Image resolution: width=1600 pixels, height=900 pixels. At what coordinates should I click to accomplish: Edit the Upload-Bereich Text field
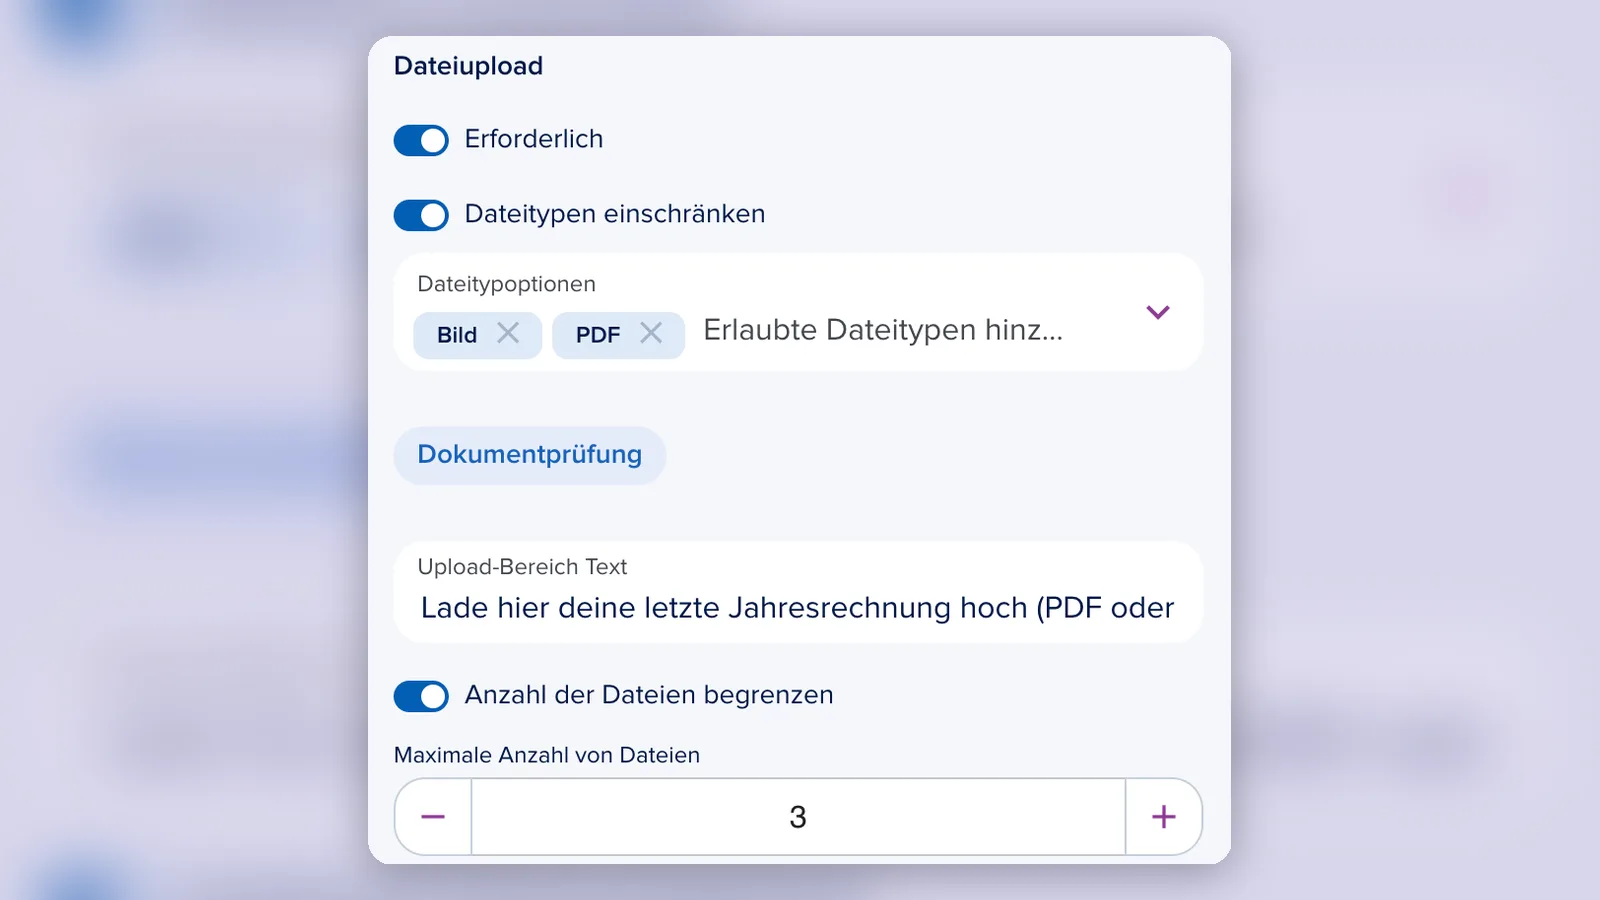(x=798, y=592)
